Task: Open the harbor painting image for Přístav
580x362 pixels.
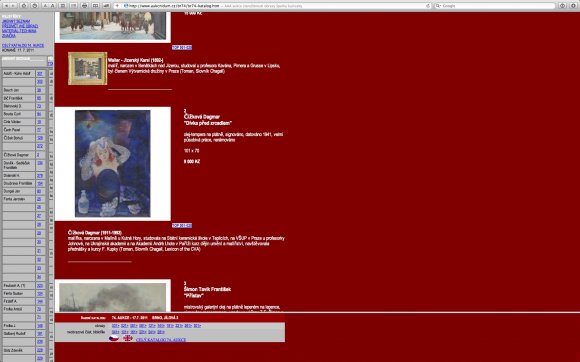Action: (113, 297)
